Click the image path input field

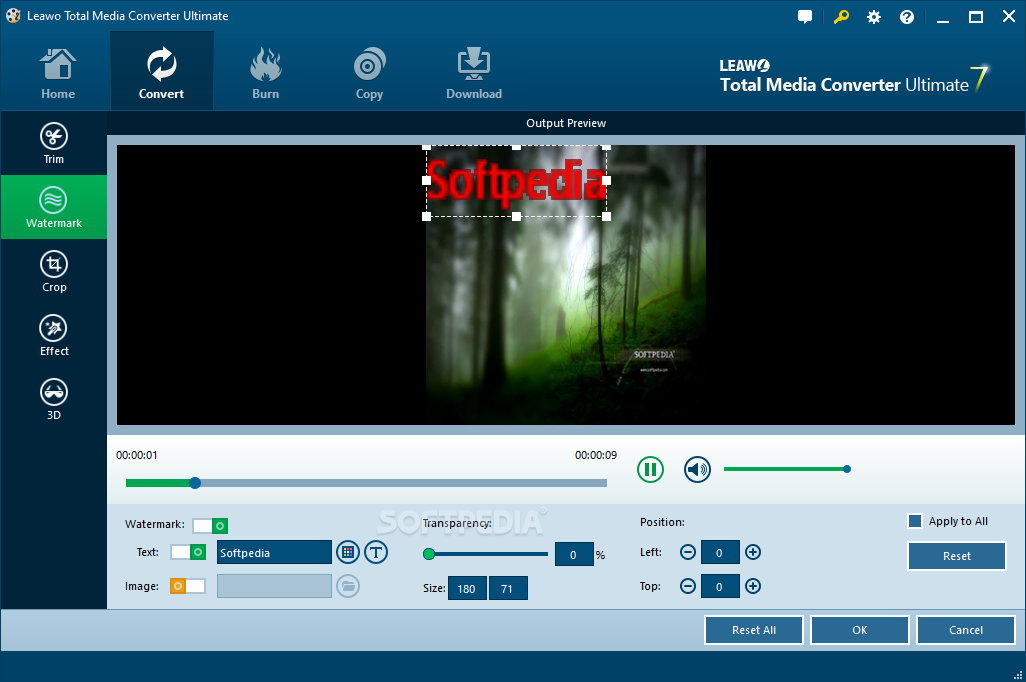(x=274, y=586)
